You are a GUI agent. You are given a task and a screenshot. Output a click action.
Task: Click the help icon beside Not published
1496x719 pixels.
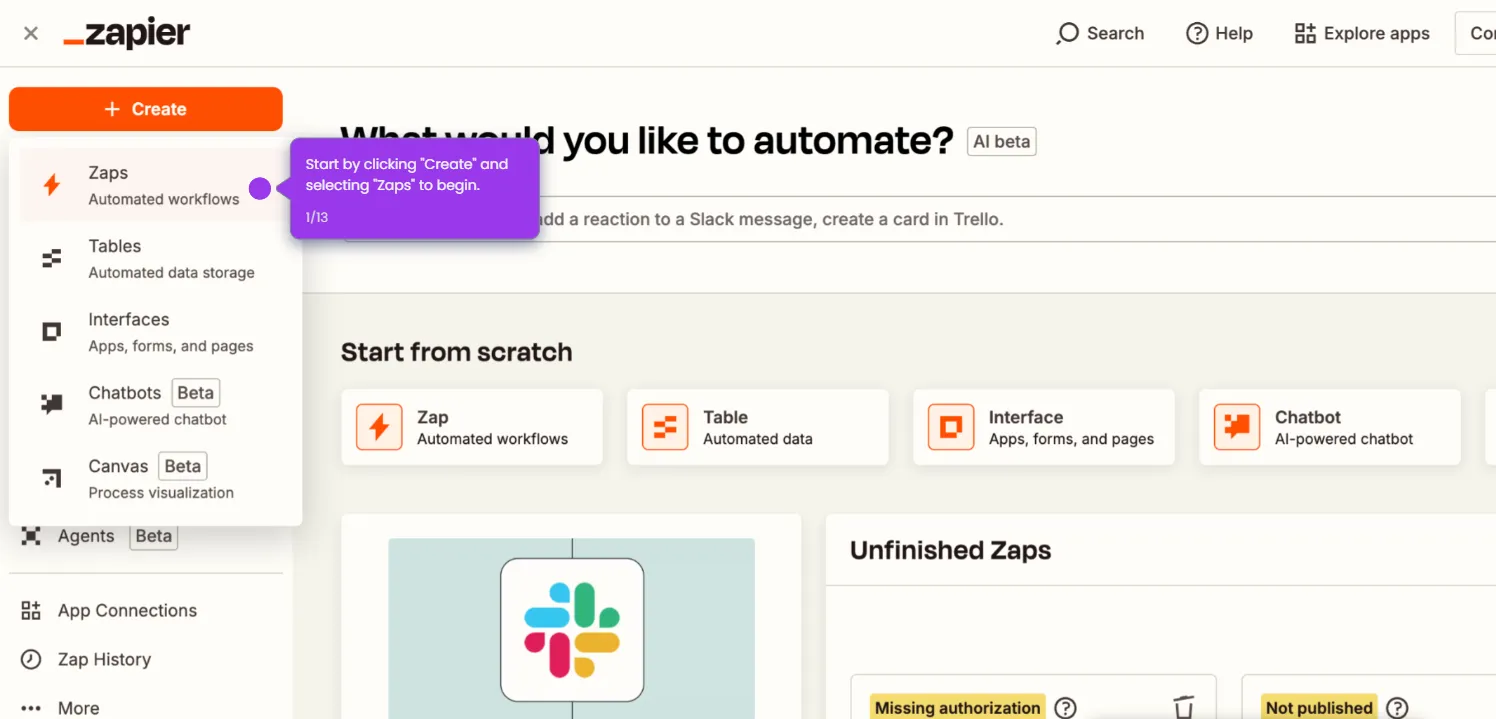(1397, 708)
